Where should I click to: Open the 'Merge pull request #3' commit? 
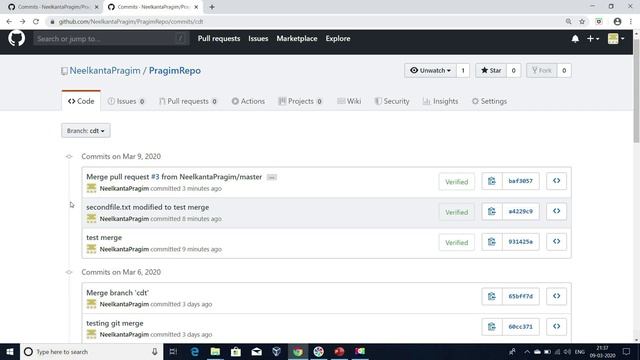(174, 177)
